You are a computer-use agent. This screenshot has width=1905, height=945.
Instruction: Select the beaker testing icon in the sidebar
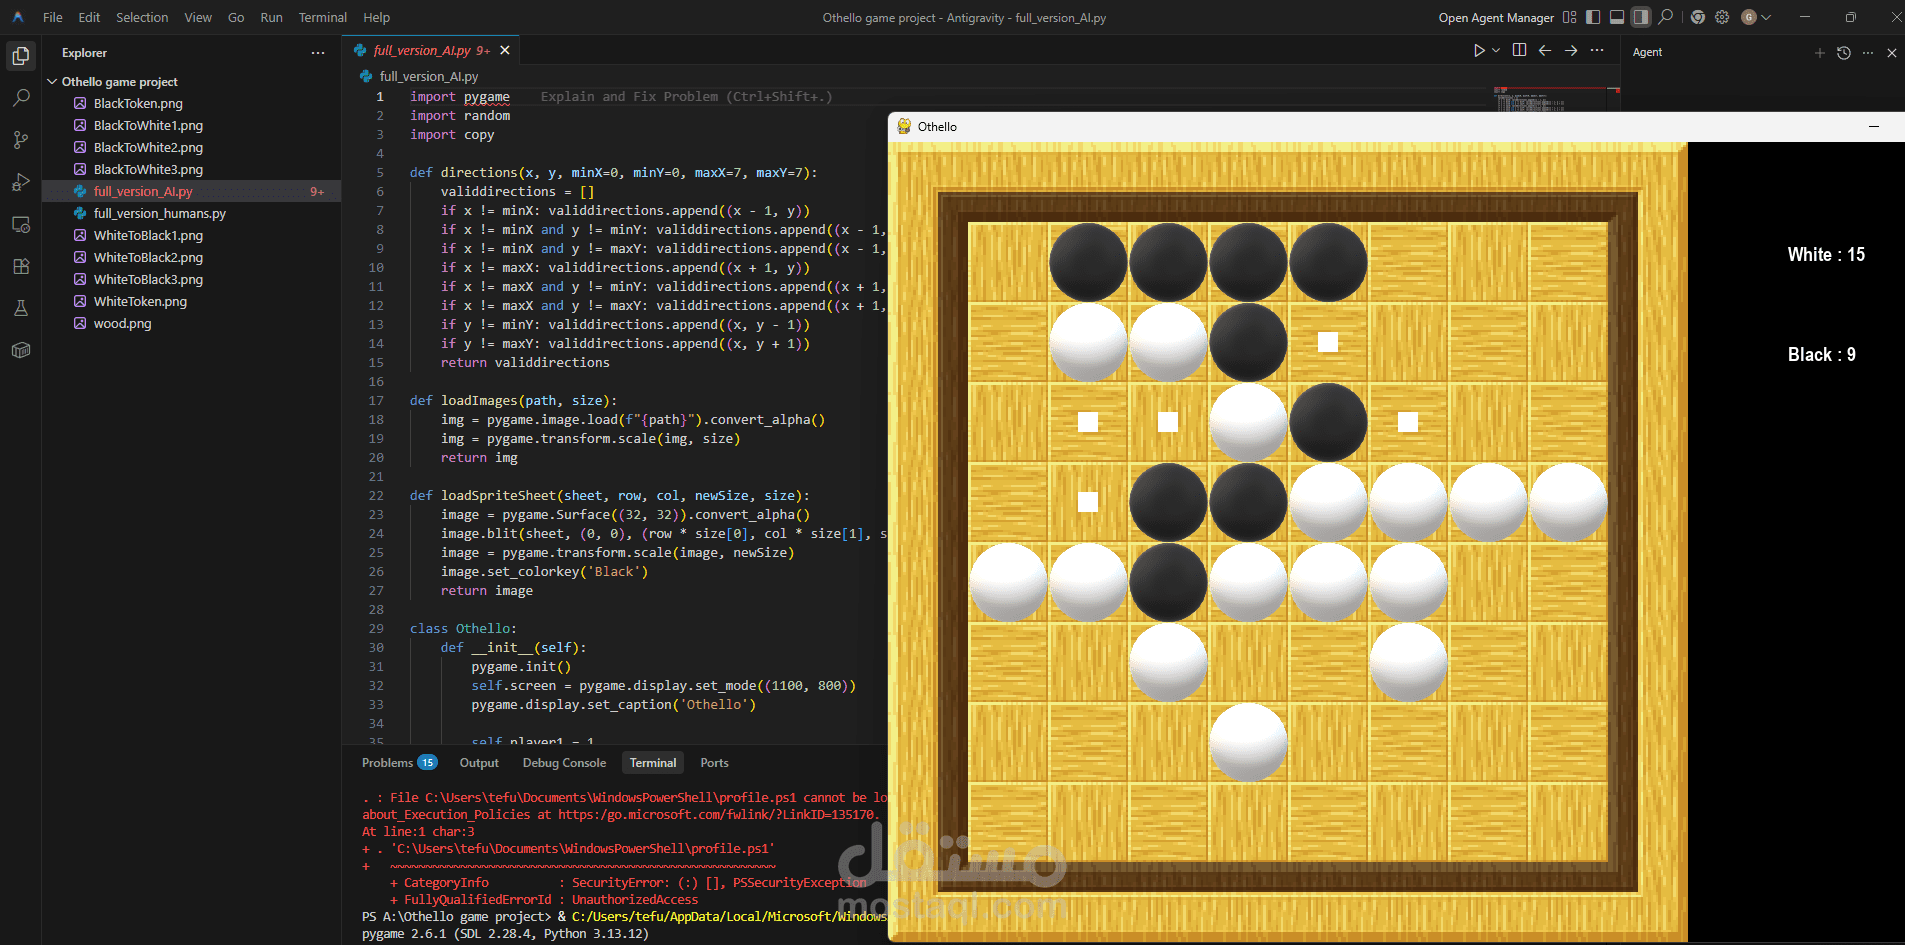click(x=20, y=308)
